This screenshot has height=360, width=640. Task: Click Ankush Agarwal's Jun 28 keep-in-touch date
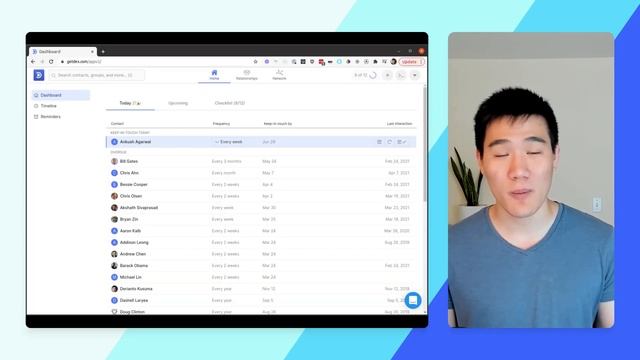(269, 142)
